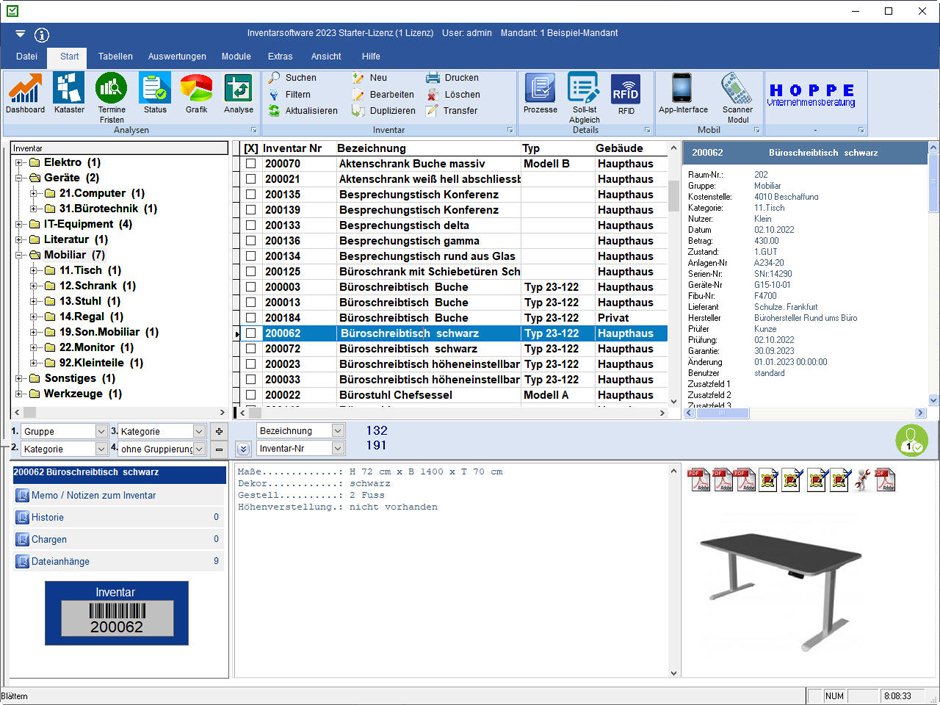The image size is (940, 705).
Task: Open the Bezeichnung sort dropdown
Action: 337,431
